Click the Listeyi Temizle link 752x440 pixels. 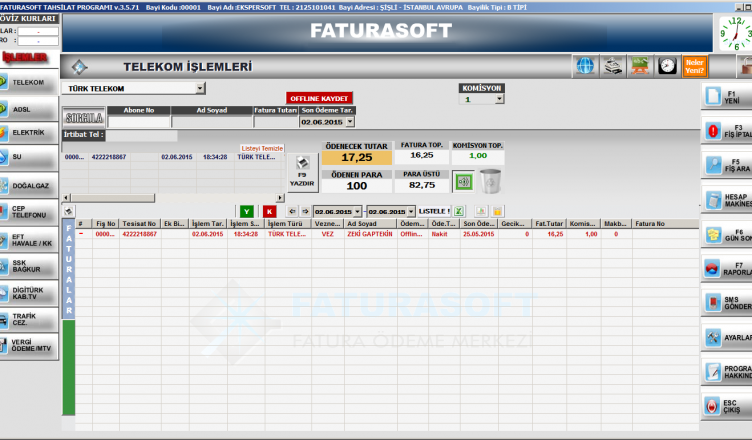click(x=262, y=148)
